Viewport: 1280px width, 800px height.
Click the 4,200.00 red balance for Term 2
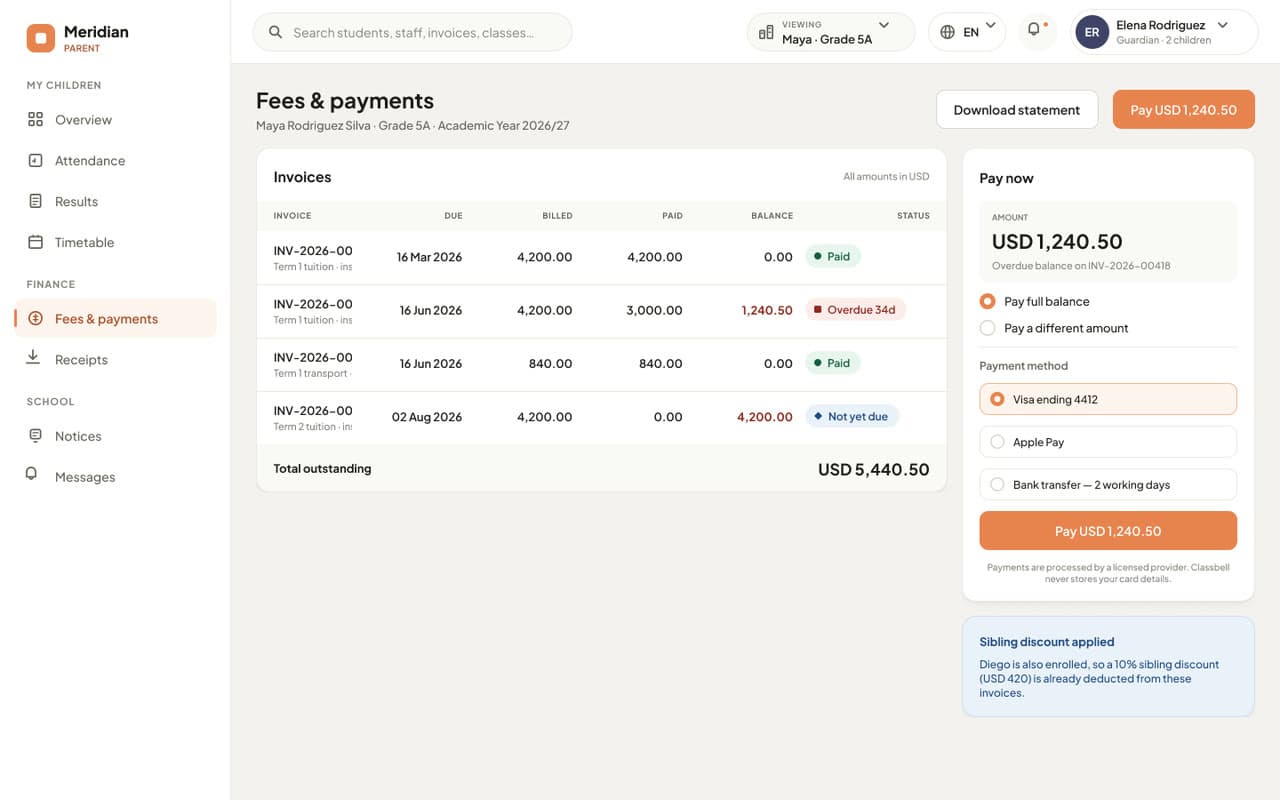(x=765, y=417)
